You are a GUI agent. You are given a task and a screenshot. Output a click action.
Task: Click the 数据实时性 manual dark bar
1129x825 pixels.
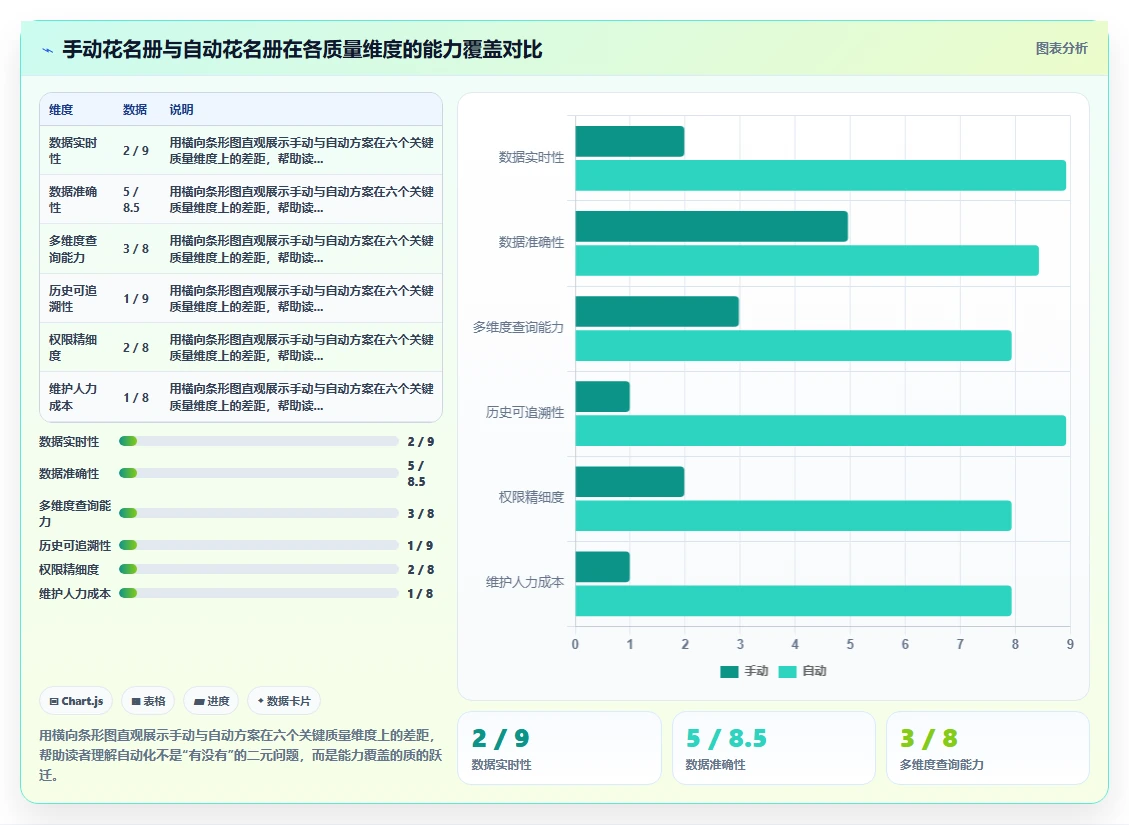click(630, 141)
